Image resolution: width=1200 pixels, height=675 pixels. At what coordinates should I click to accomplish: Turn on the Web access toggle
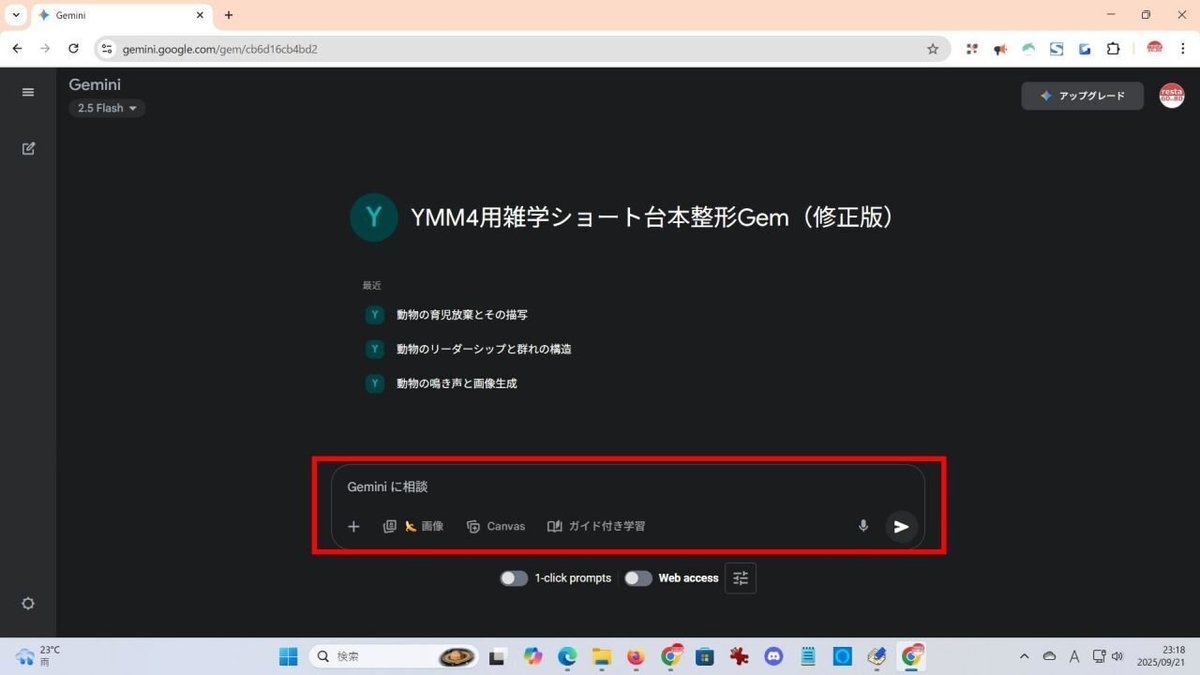tap(638, 578)
